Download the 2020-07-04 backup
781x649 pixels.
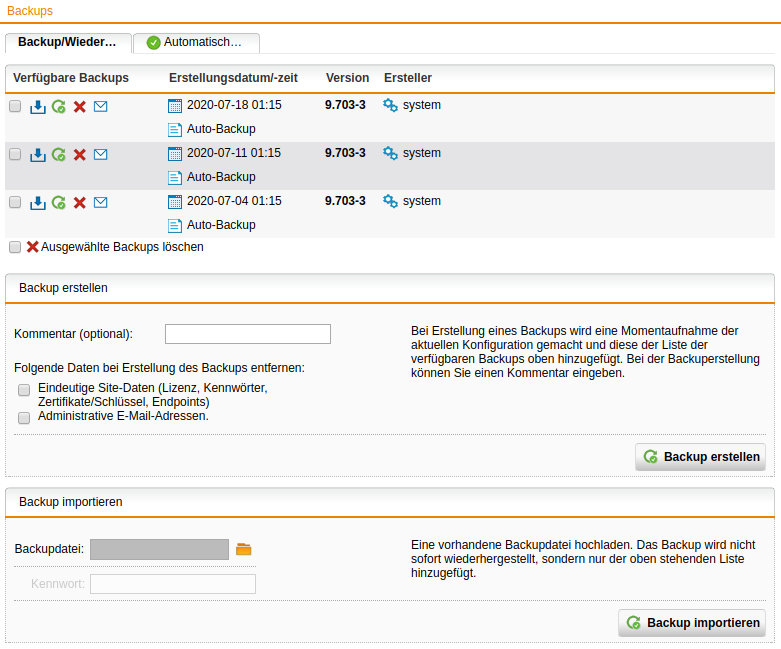click(38, 203)
